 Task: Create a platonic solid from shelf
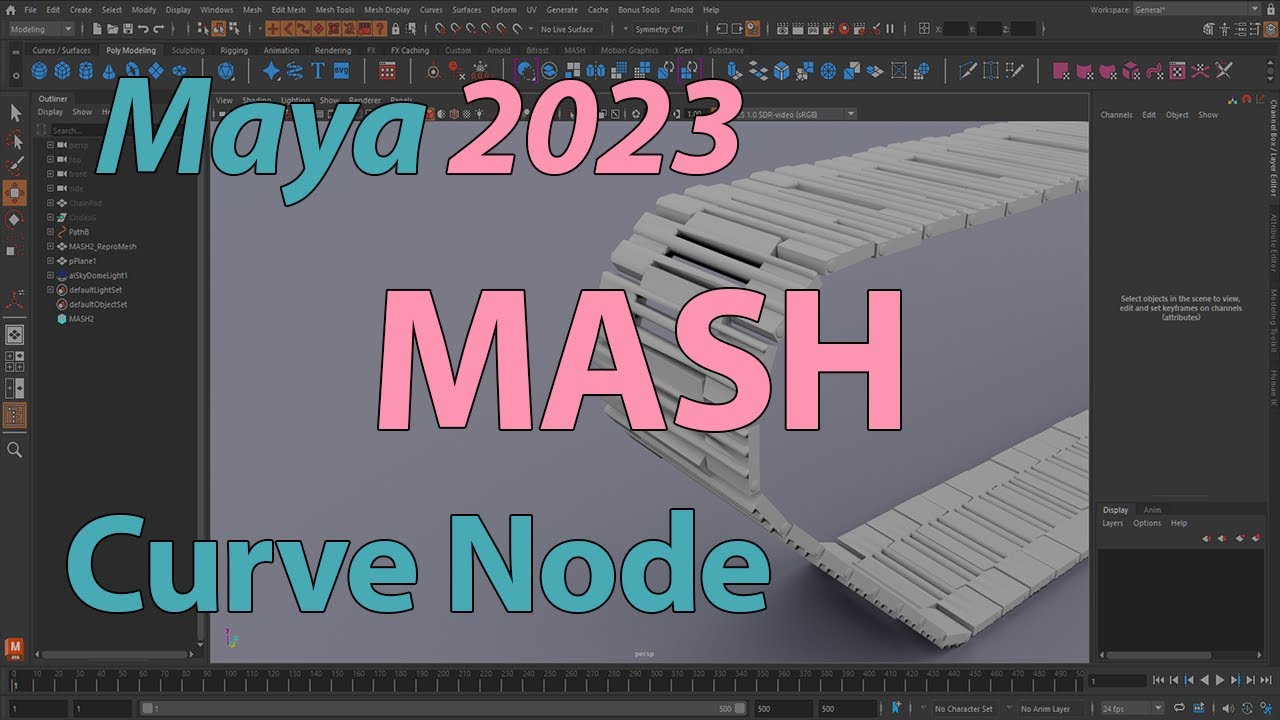tap(226, 71)
